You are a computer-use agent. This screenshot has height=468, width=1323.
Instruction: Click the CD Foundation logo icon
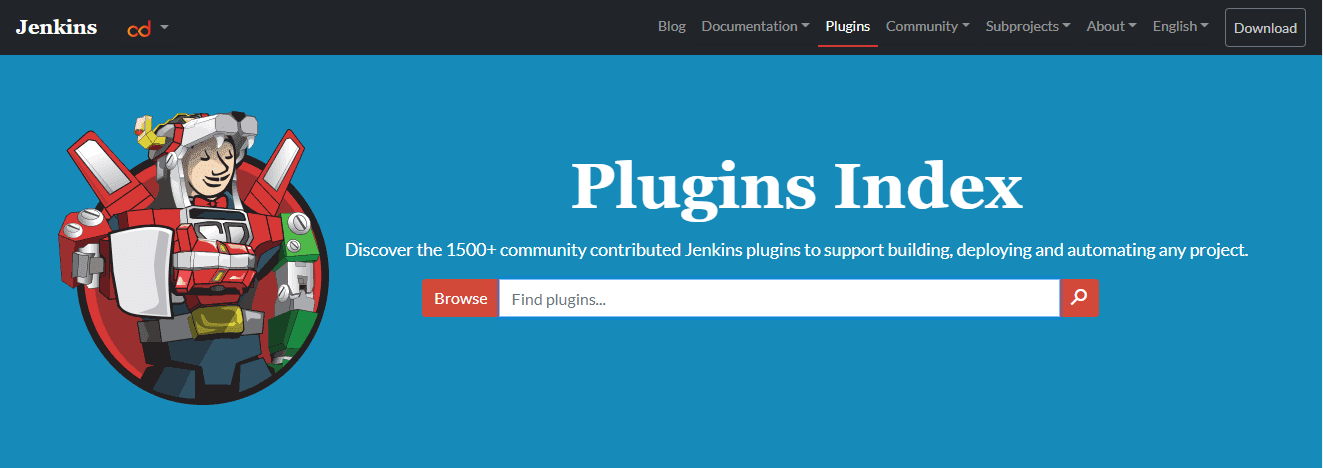[138, 28]
